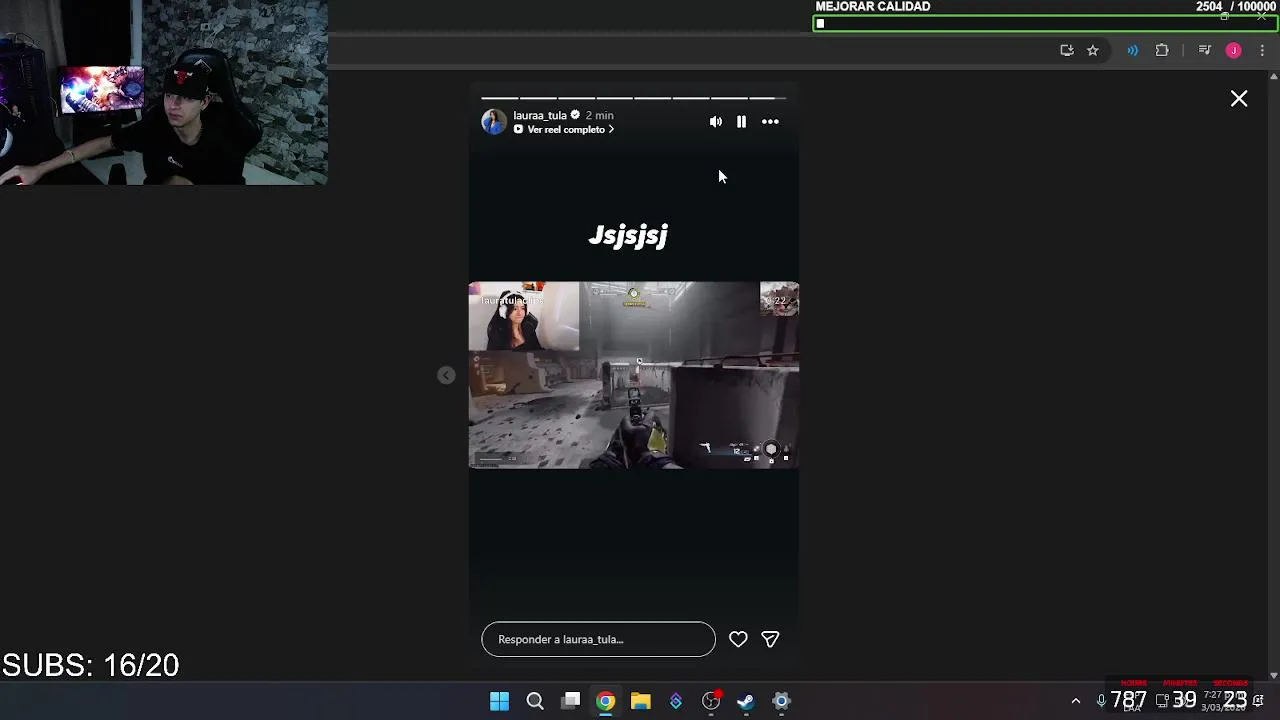Open Chrome media controls icon

pos(1205,50)
